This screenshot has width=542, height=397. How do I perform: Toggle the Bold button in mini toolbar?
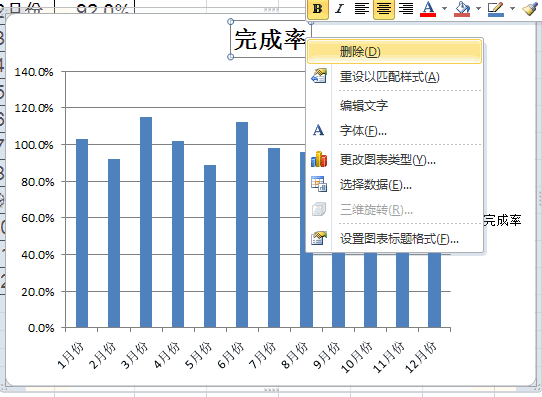[x=318, y=9]
